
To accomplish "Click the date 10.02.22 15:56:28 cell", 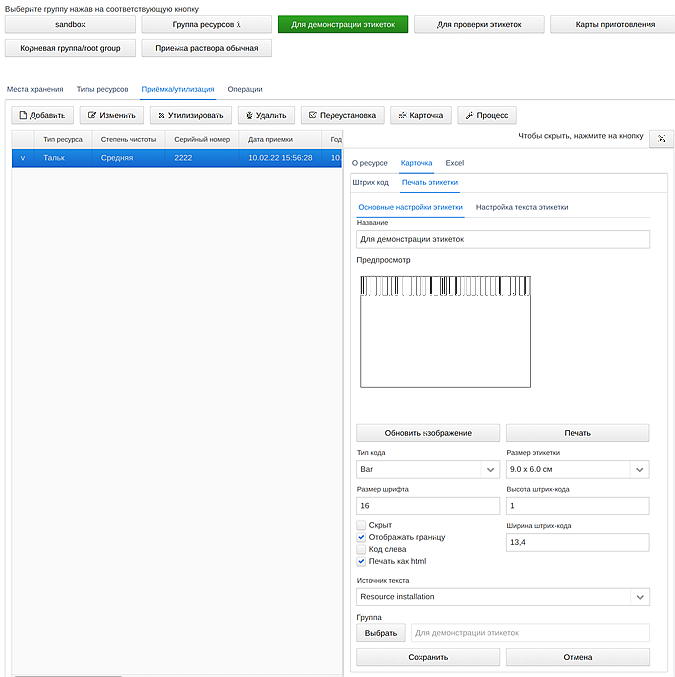I will pos(280,158).
